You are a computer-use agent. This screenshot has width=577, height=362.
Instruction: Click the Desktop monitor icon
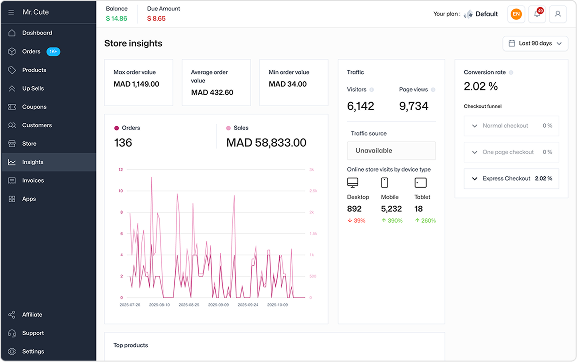pos(353,182)
